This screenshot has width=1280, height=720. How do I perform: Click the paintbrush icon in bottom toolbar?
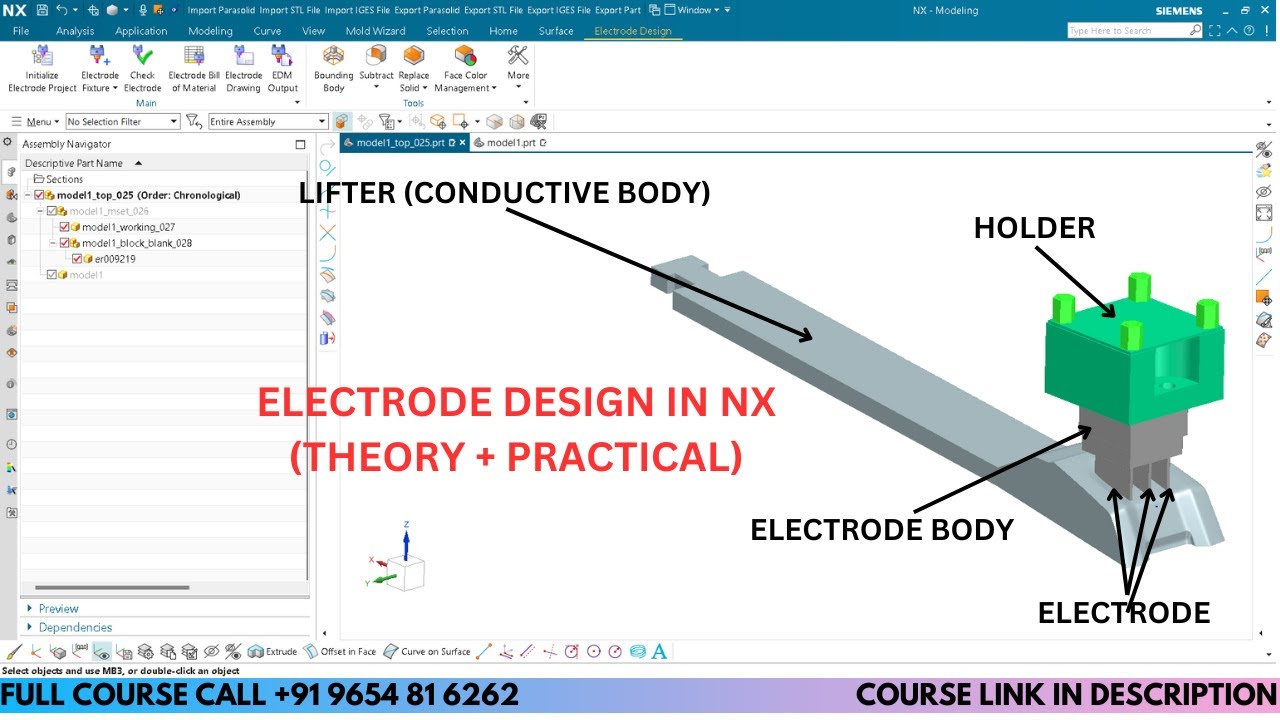pyautogui.click(x=14, y=651)
